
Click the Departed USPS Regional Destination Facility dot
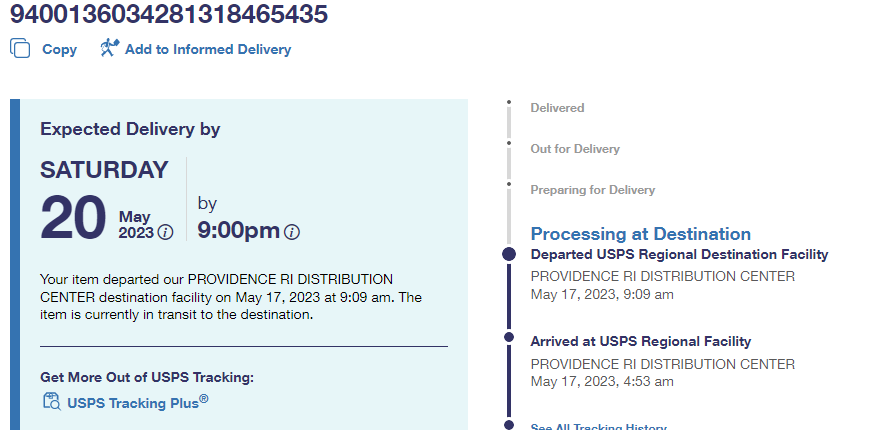tap(508, 255)
